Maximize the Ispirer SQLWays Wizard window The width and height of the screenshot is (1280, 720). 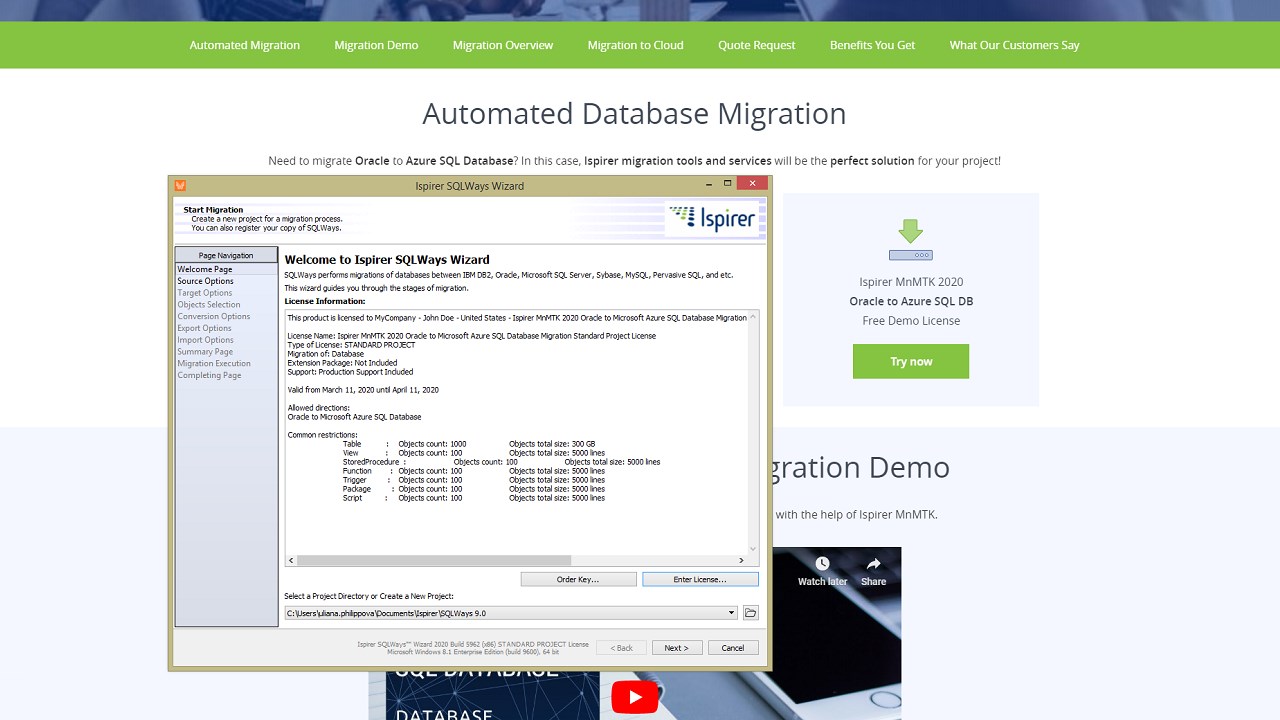[x=727, y=184]
